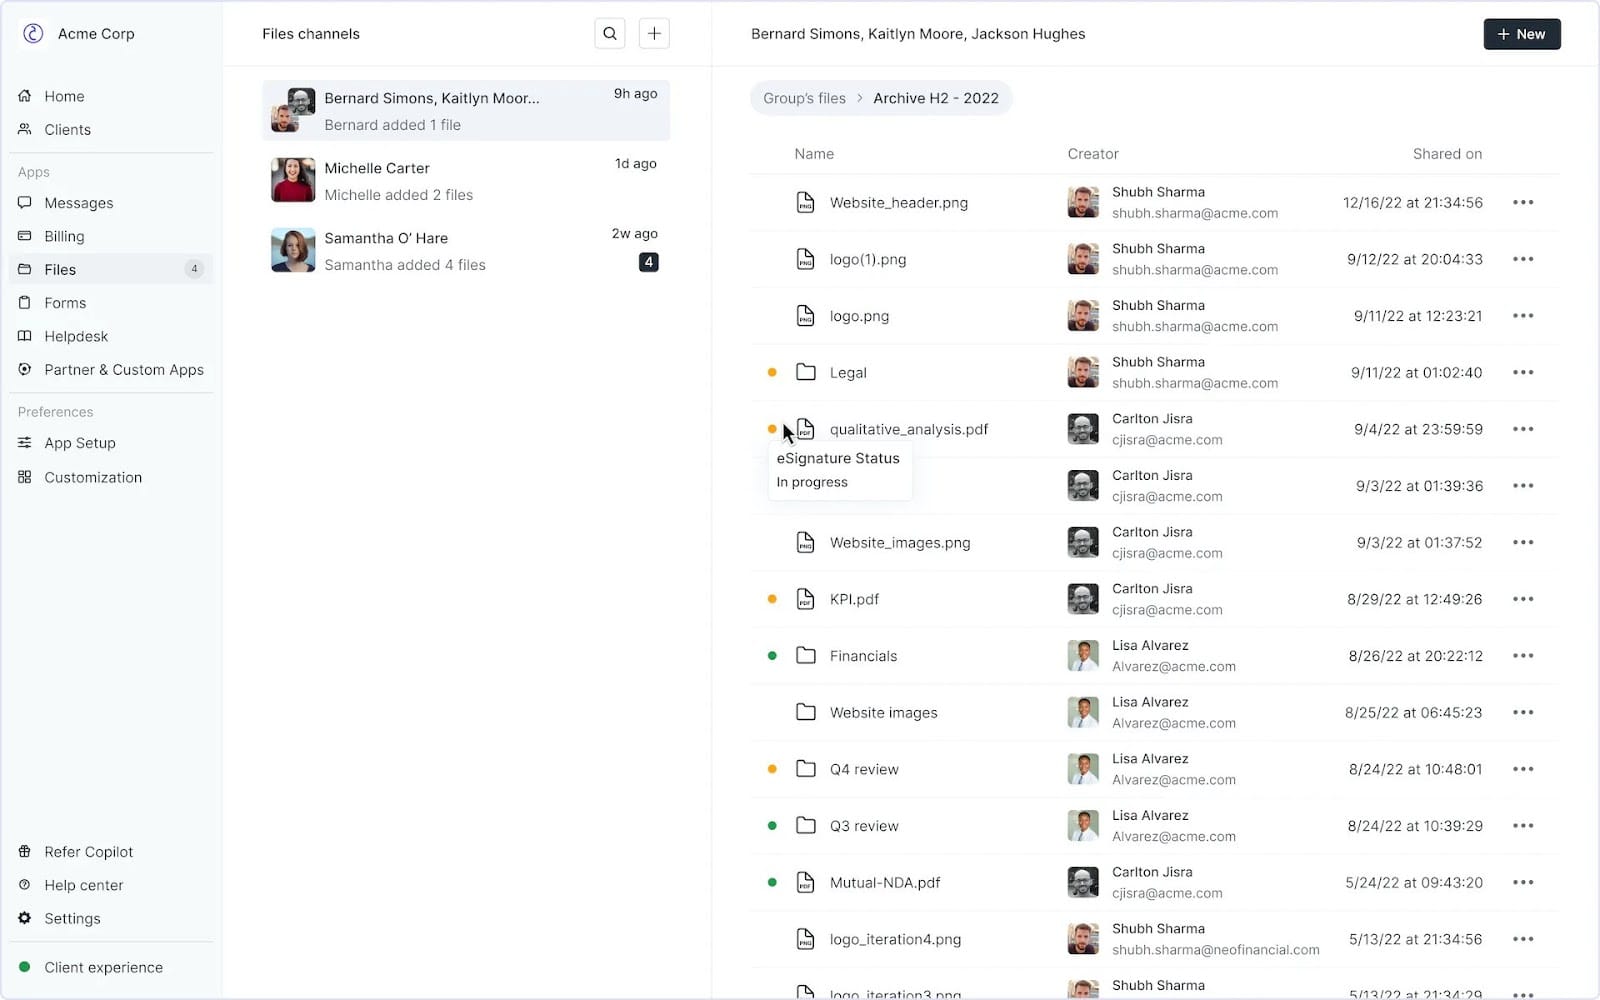Click the plus icon to add a channel
Viewport: 1600px width, 1000px height.
click(654, 33)
